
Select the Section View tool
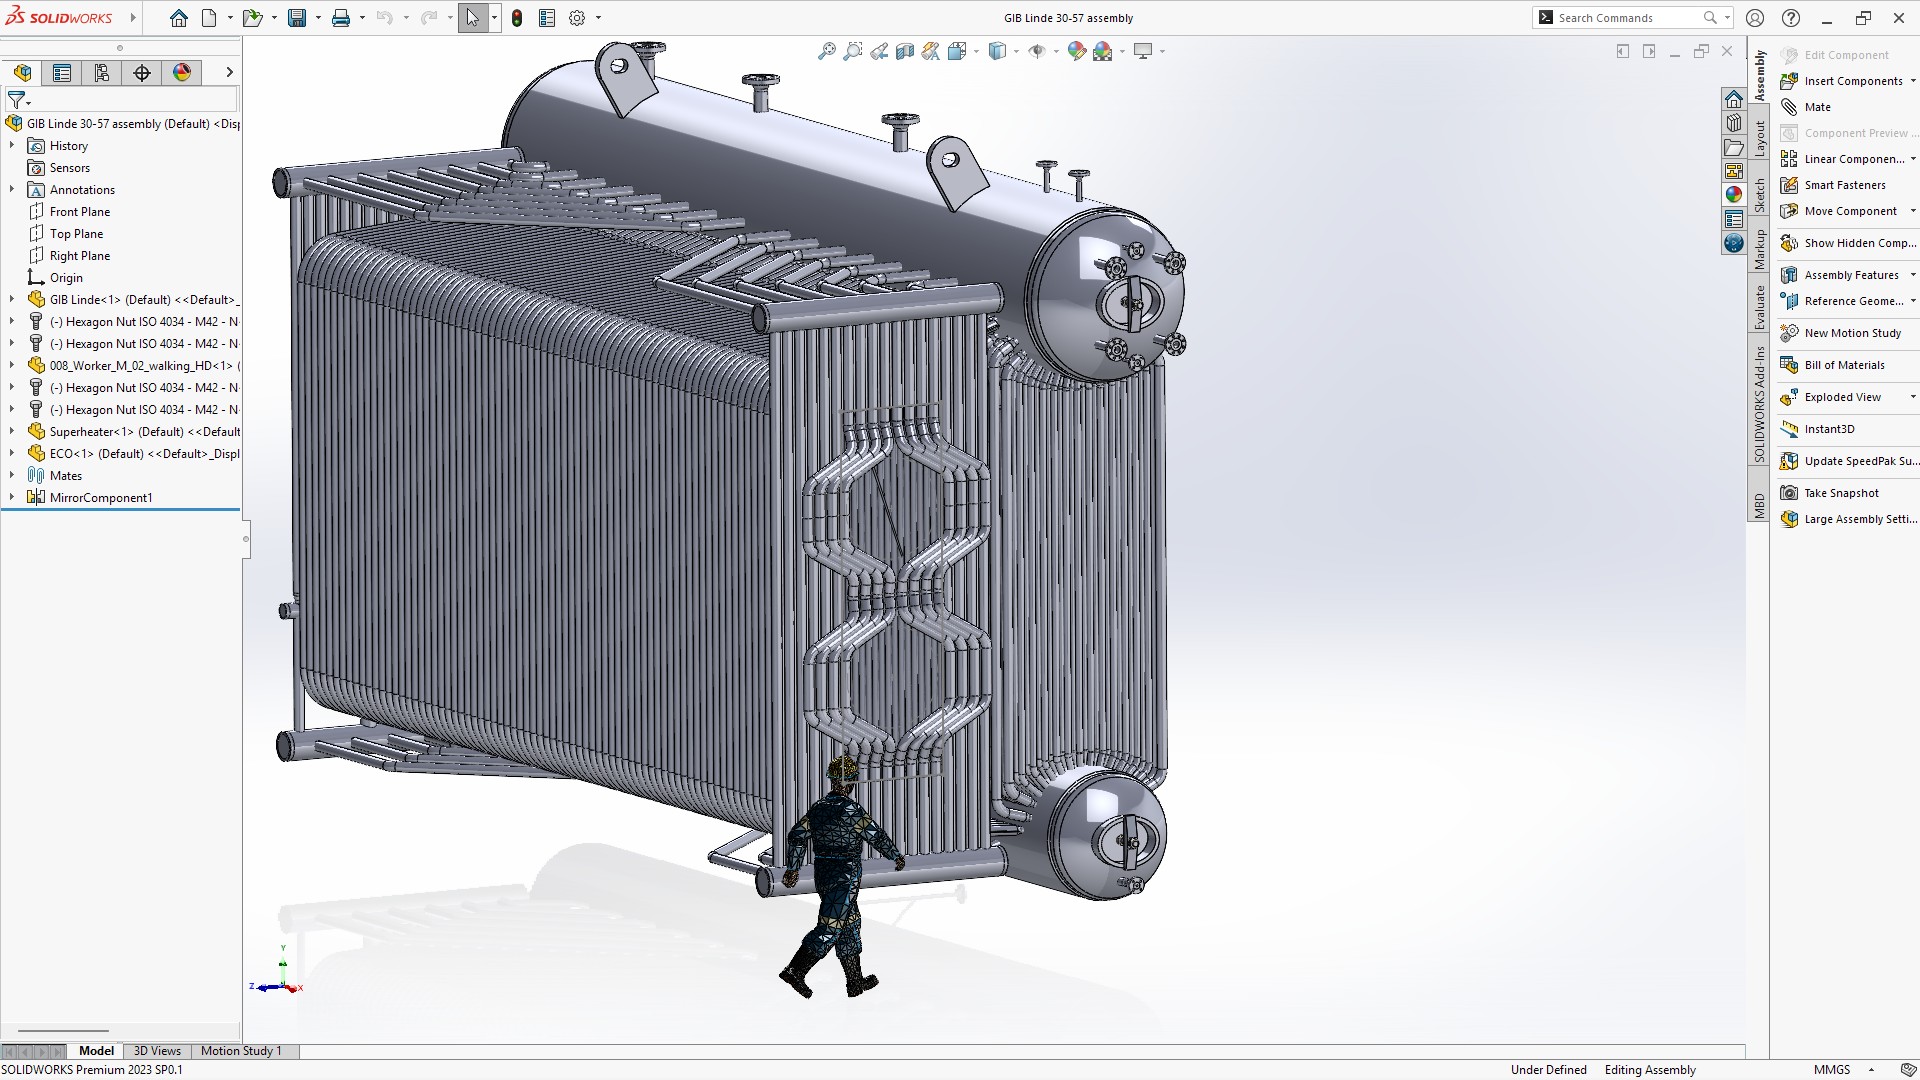(x=904, y=51)
